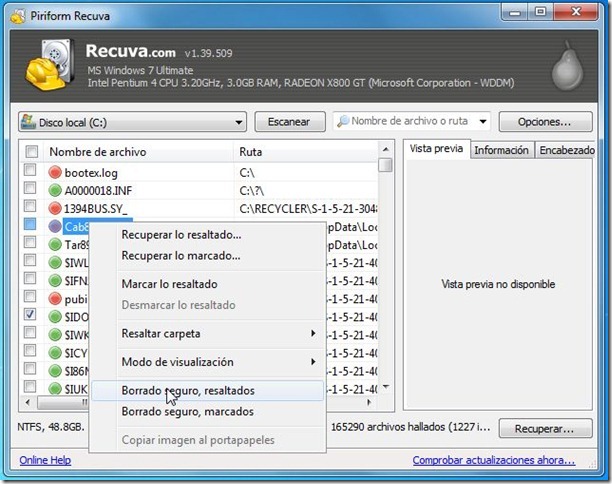Click the green status dot of the $I86 file
Image resolution: width=612 pixels, height=484 pixels.
point(55,370)
